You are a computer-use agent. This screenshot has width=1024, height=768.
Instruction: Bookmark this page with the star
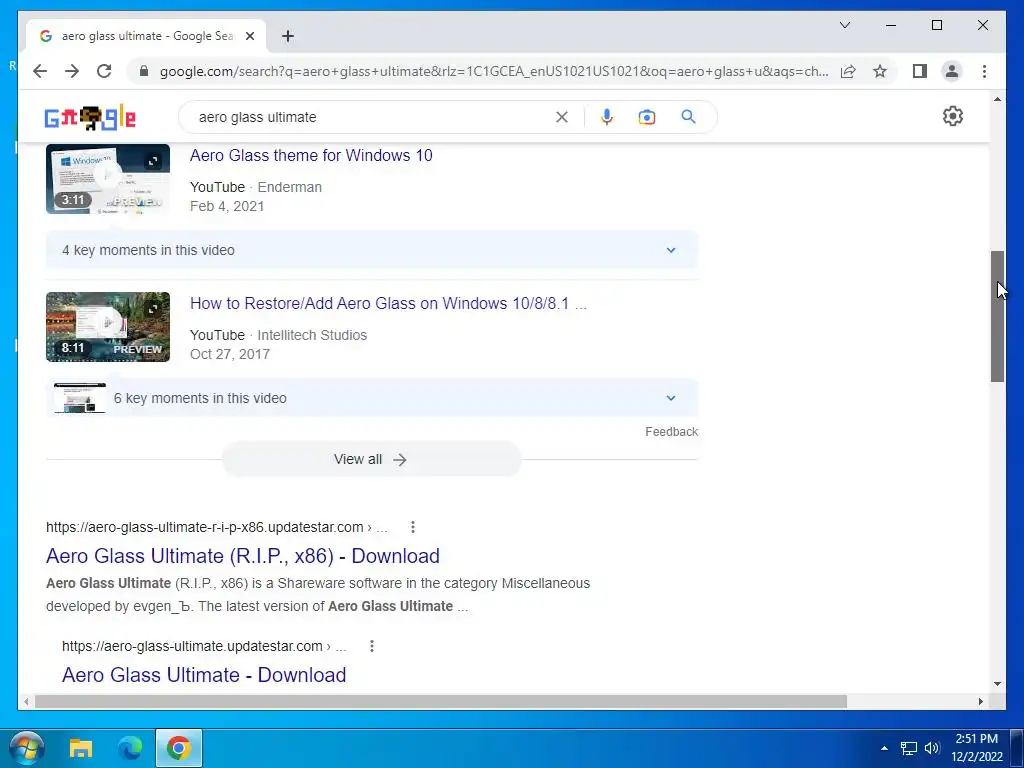pyautogui.click(x=880, y=71)
